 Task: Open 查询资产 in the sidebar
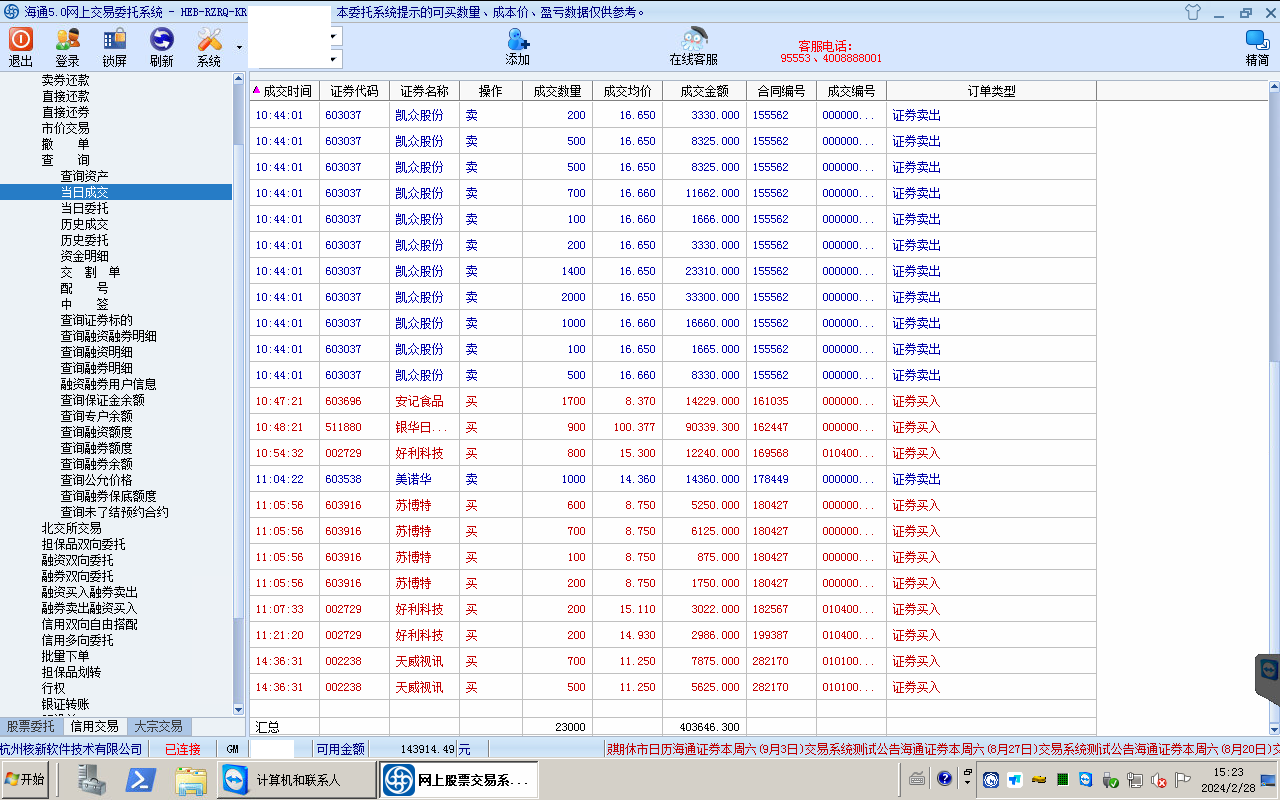(85, 176)
